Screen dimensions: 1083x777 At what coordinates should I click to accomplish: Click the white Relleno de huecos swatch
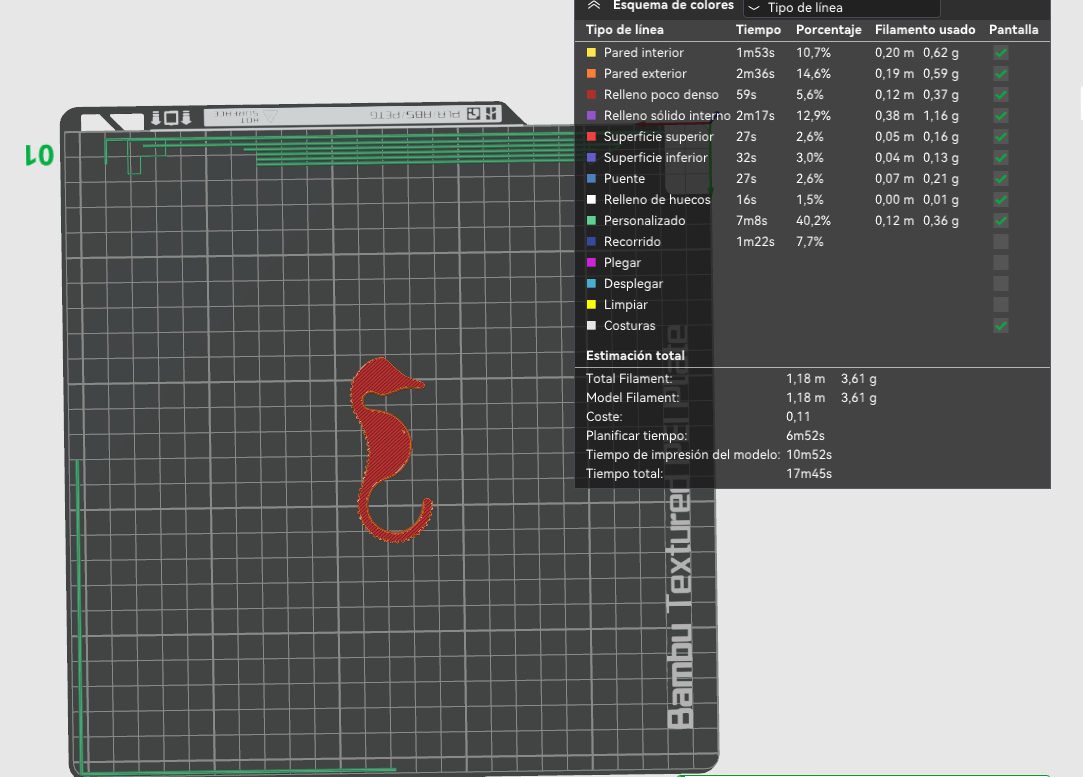click(591, 200)
